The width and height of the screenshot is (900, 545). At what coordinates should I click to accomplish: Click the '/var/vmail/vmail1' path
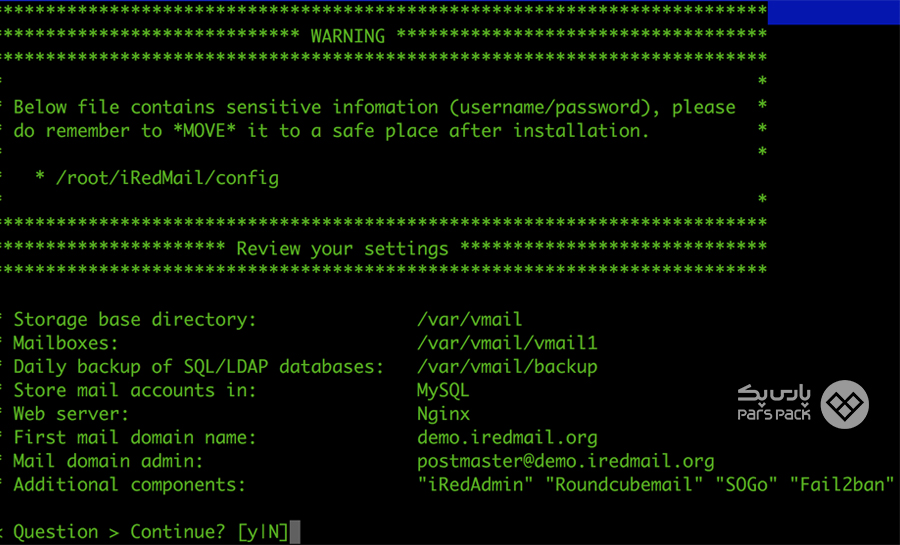click(x=507, y=343)
